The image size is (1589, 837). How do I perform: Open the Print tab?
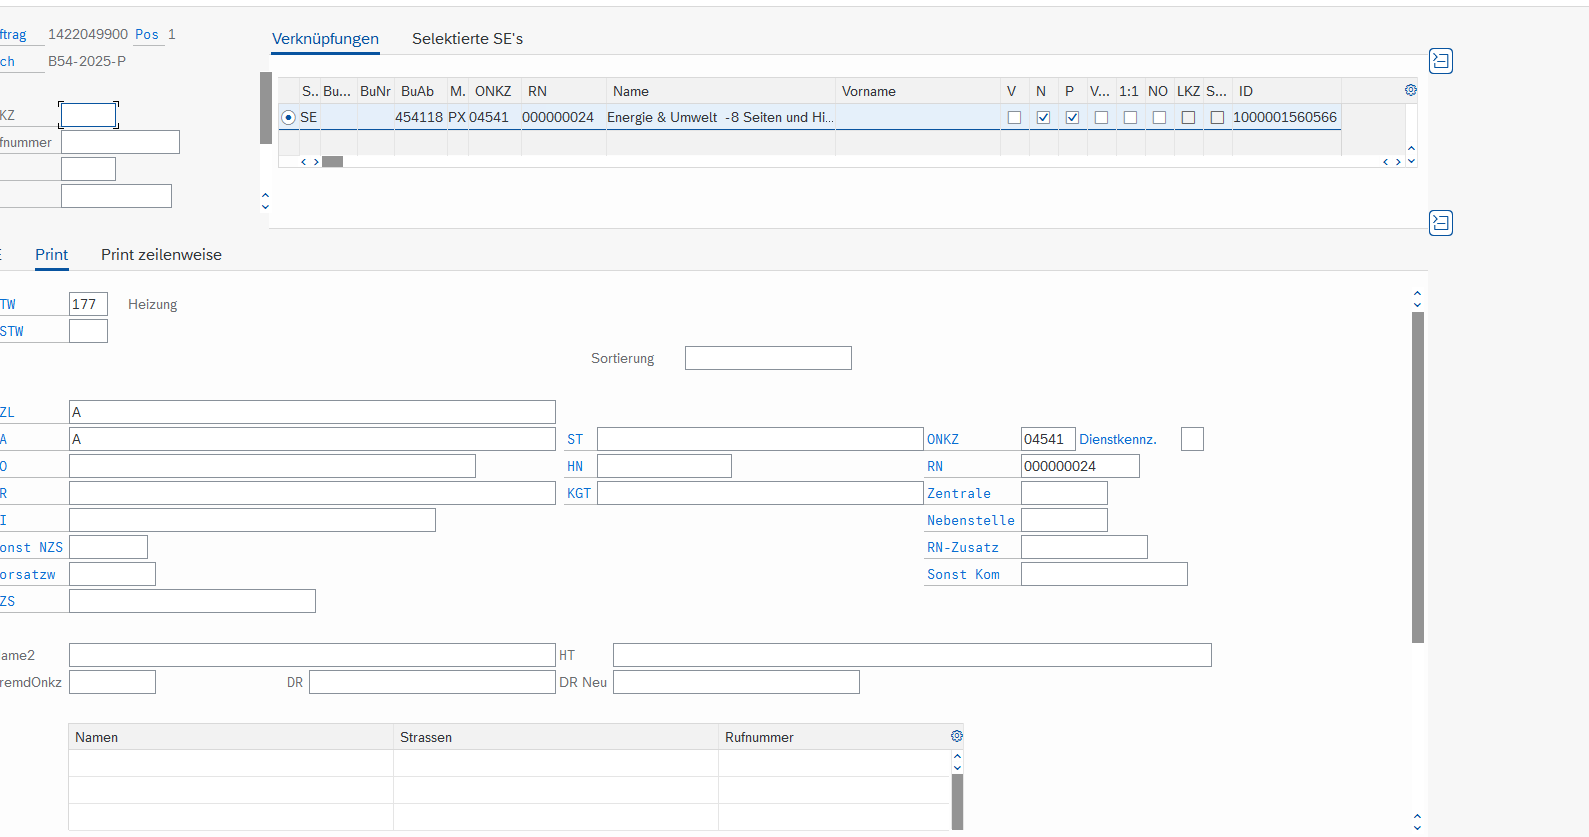click(51, 255)
